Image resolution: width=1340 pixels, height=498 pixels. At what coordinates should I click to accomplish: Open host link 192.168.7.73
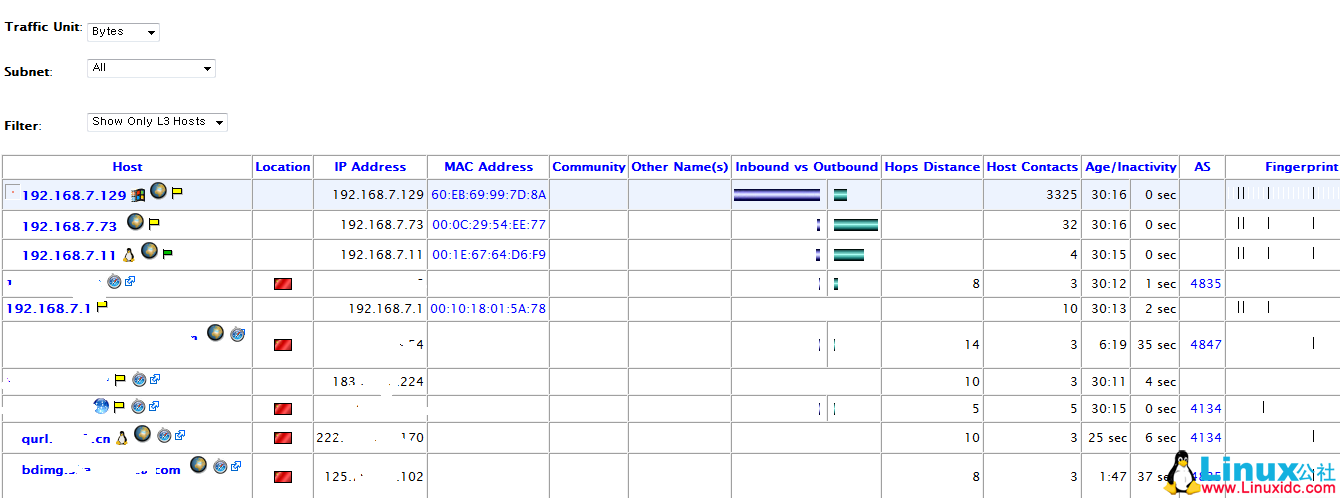[x=69, y=226]
